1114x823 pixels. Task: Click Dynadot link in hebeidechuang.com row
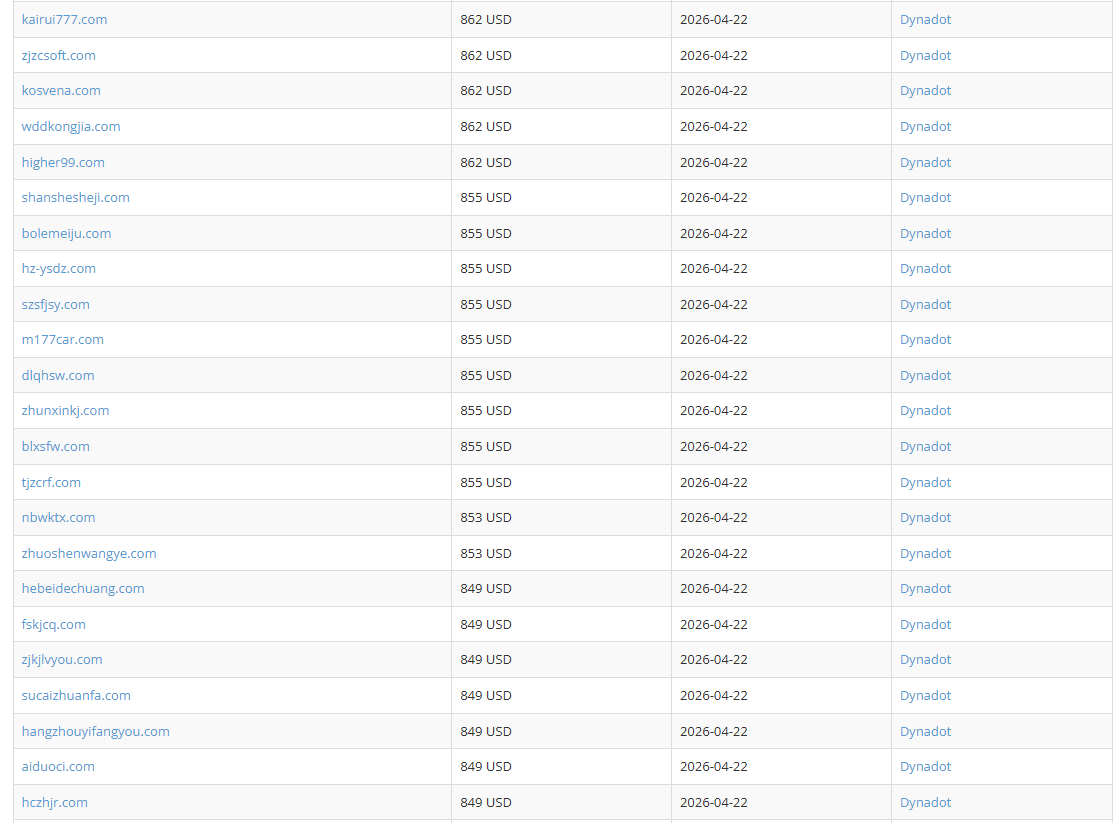point(925,589)
